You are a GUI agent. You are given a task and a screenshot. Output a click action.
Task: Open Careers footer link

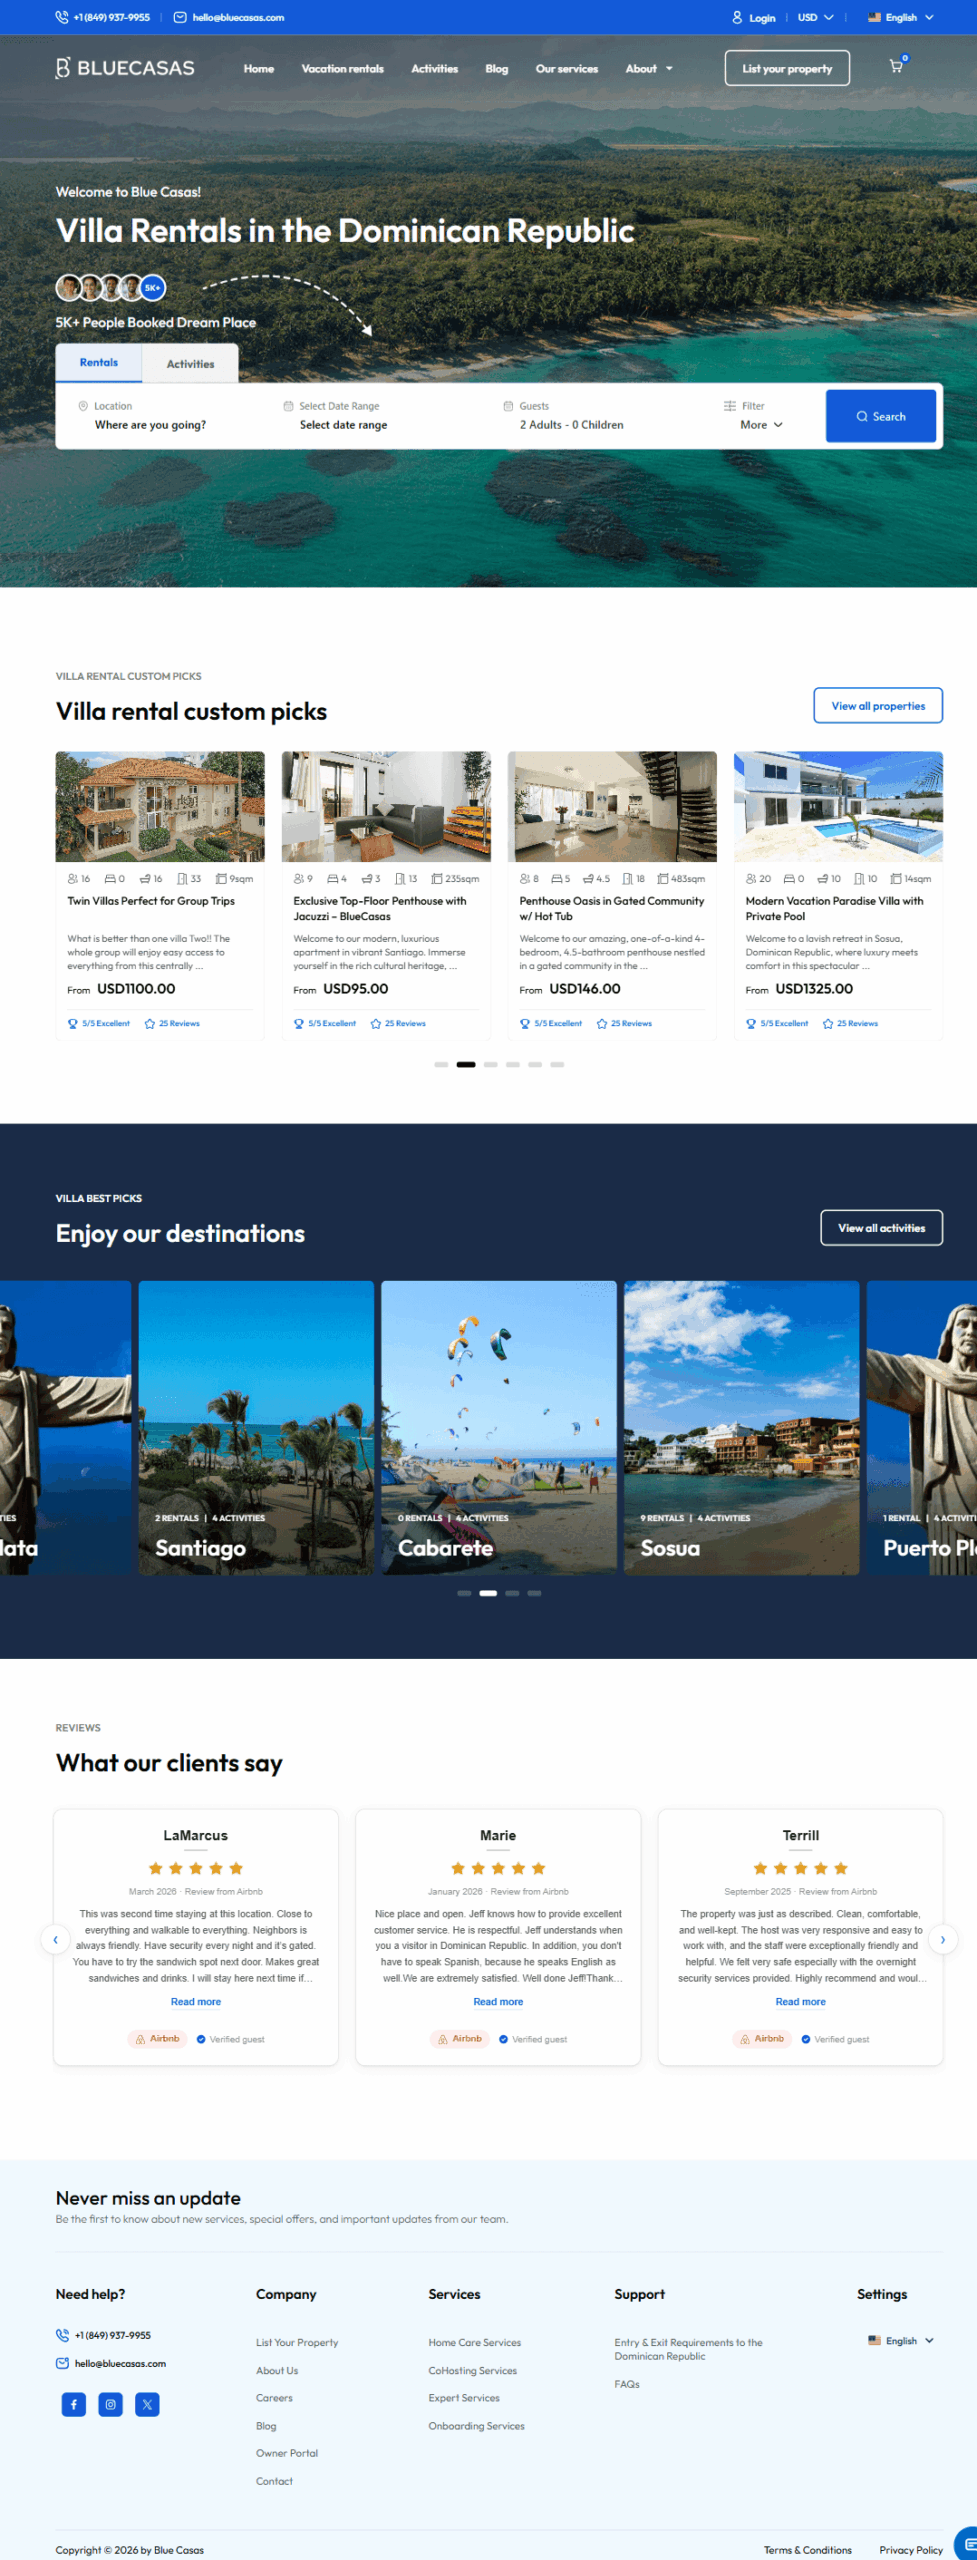tap(274, 2397)
